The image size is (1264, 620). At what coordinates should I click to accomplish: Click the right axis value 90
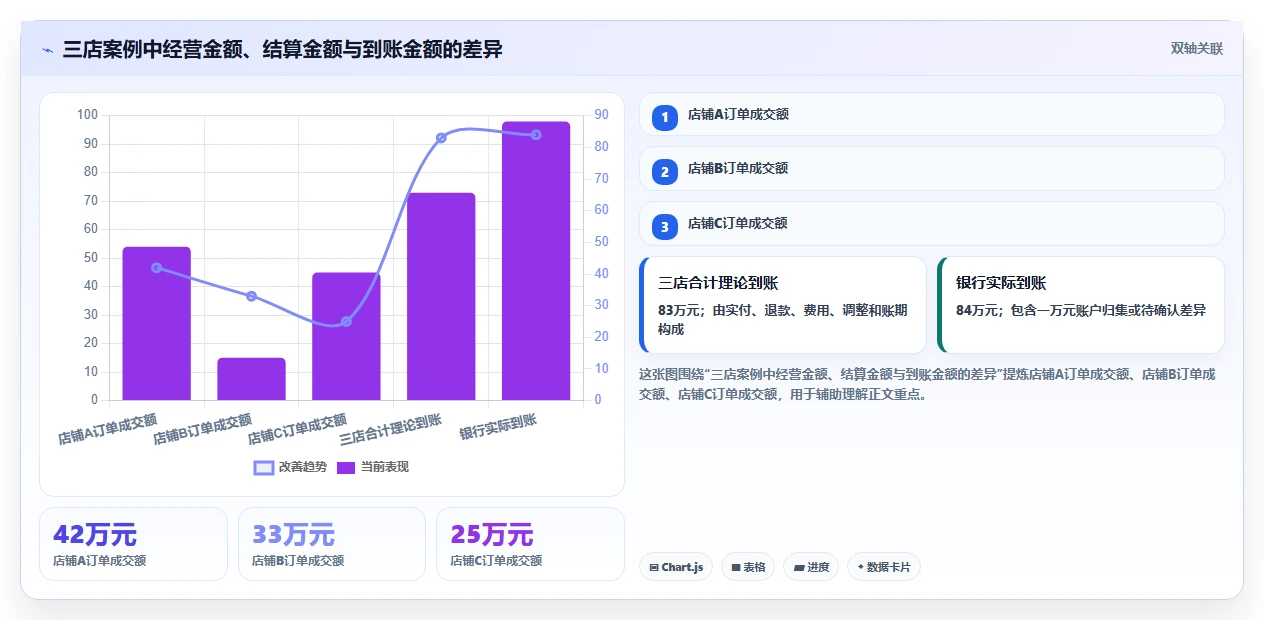(x=601, y=115)
